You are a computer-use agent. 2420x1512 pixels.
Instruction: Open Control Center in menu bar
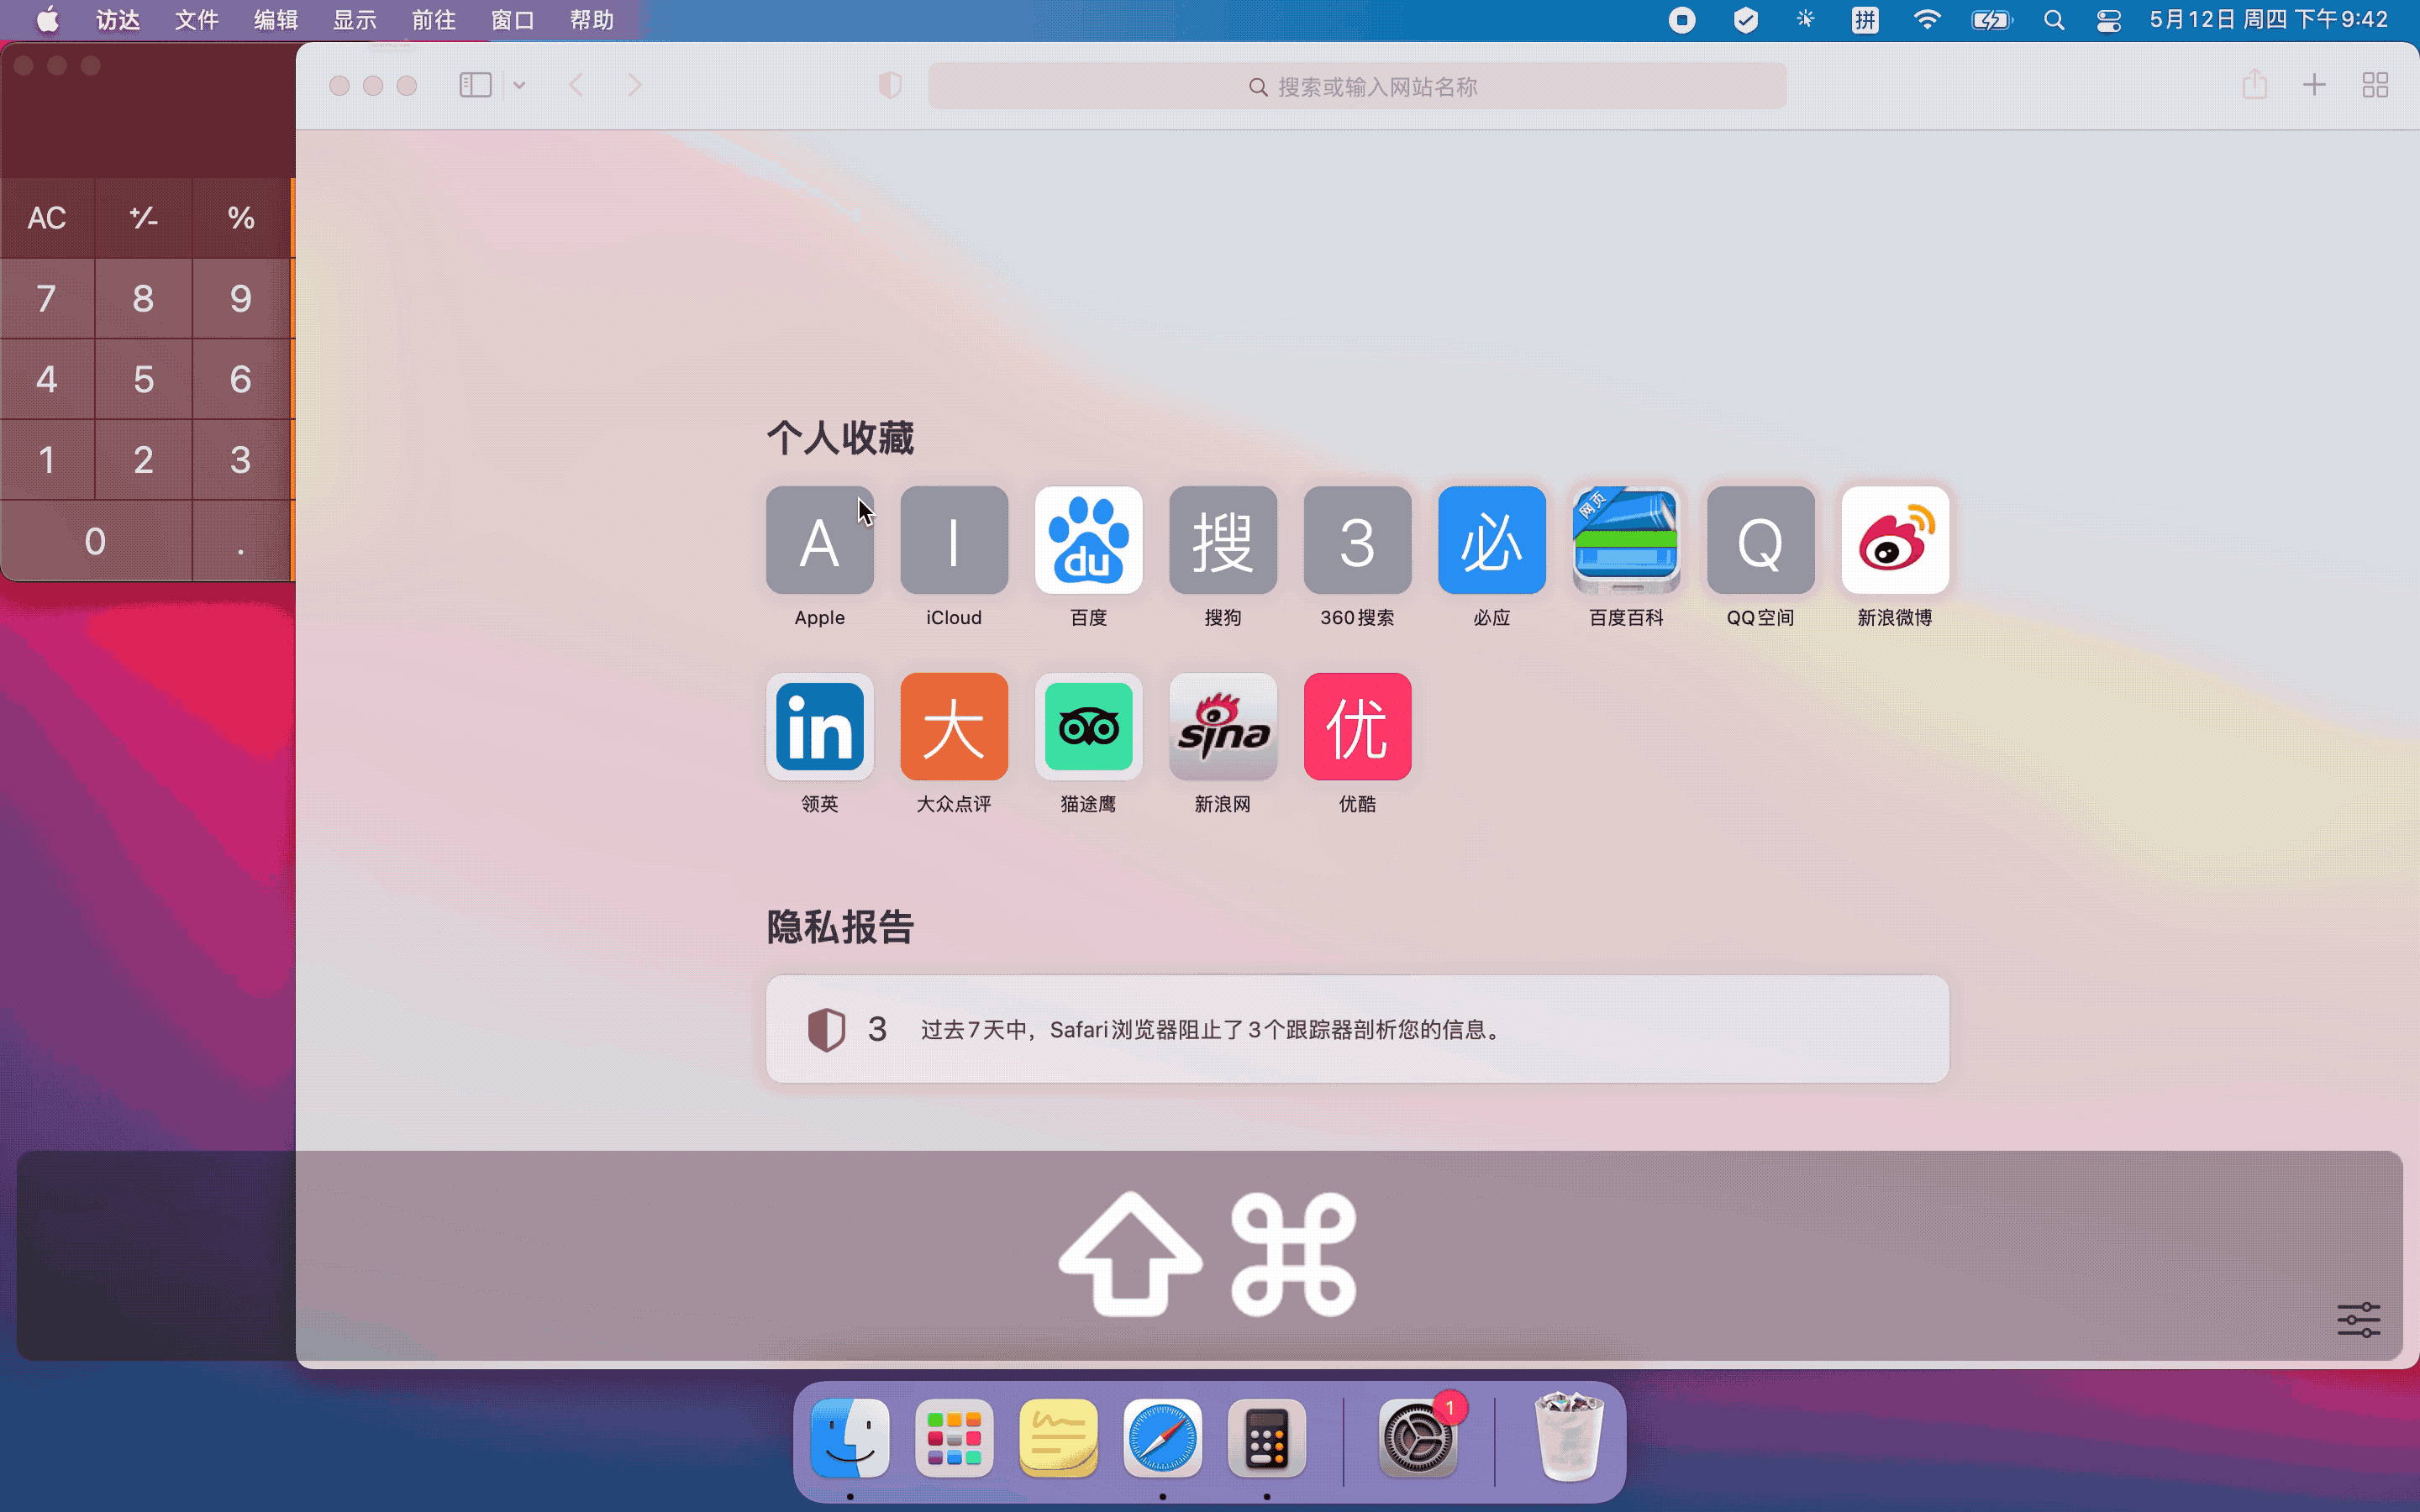[2108, 20]
